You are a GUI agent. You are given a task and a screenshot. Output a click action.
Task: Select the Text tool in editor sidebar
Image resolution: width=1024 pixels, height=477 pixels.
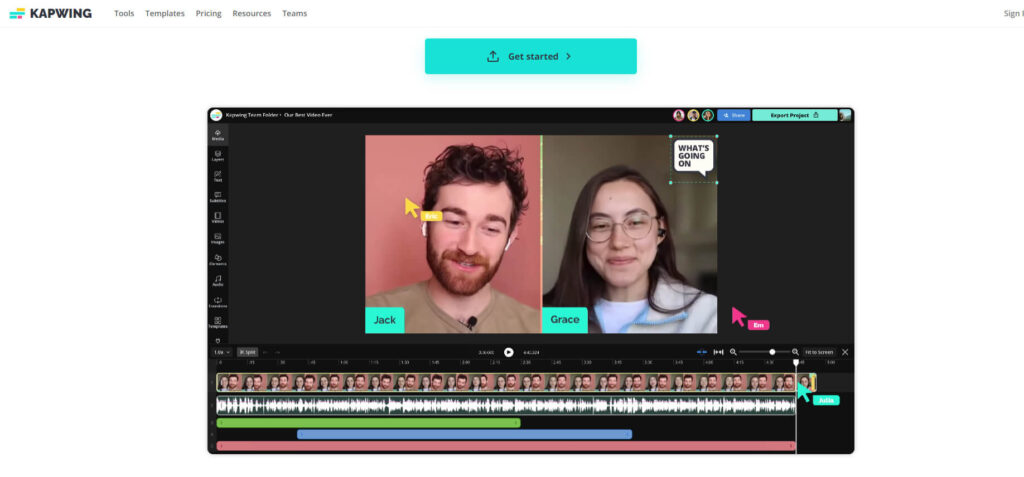pos(217,176)
